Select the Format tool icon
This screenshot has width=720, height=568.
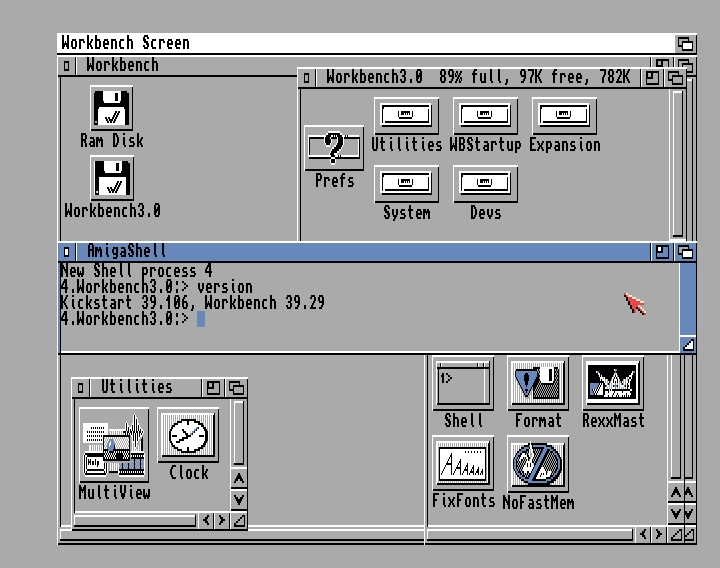pos(538,384)
